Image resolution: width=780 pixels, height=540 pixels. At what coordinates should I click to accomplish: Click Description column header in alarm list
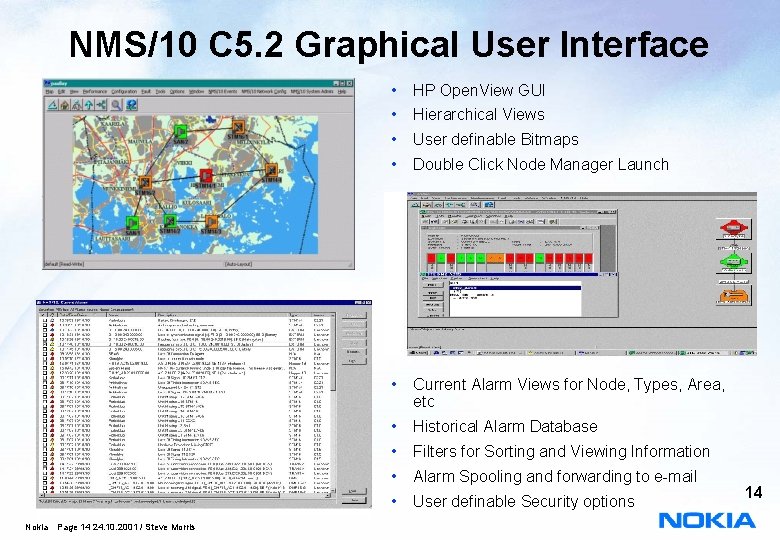click(x=222, y=315)
